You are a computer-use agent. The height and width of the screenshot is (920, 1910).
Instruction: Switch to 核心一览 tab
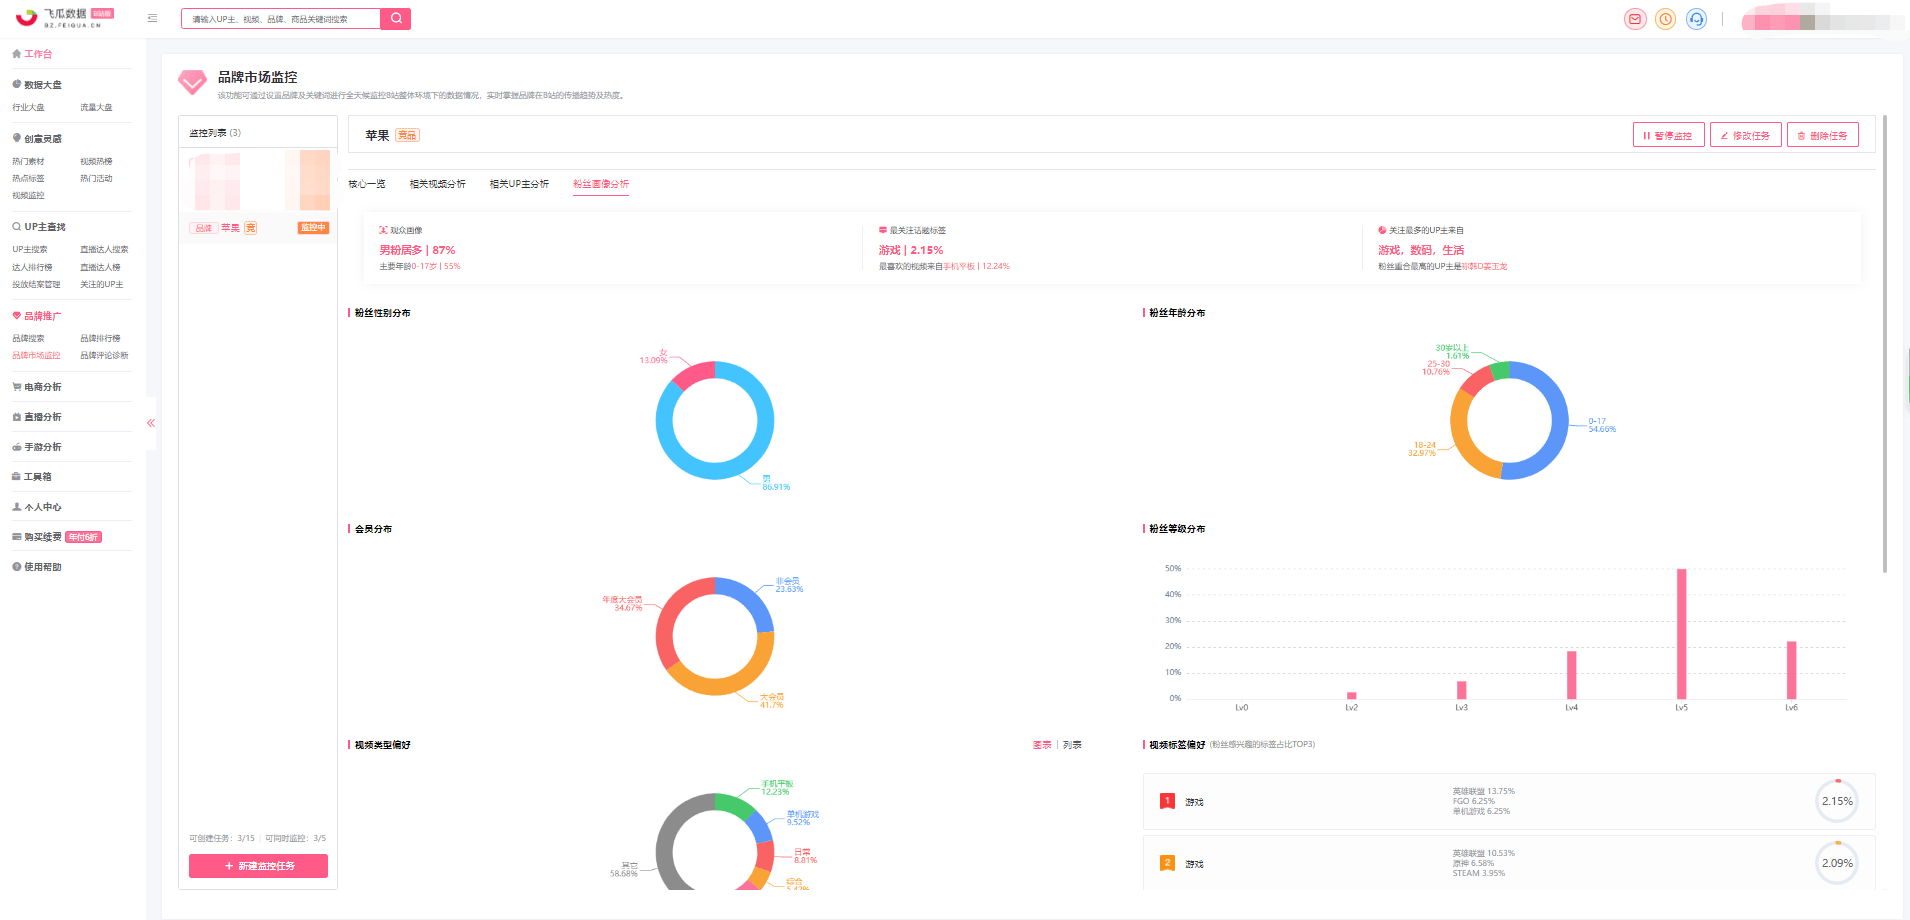pyautogui.click(x=367, y=184)
